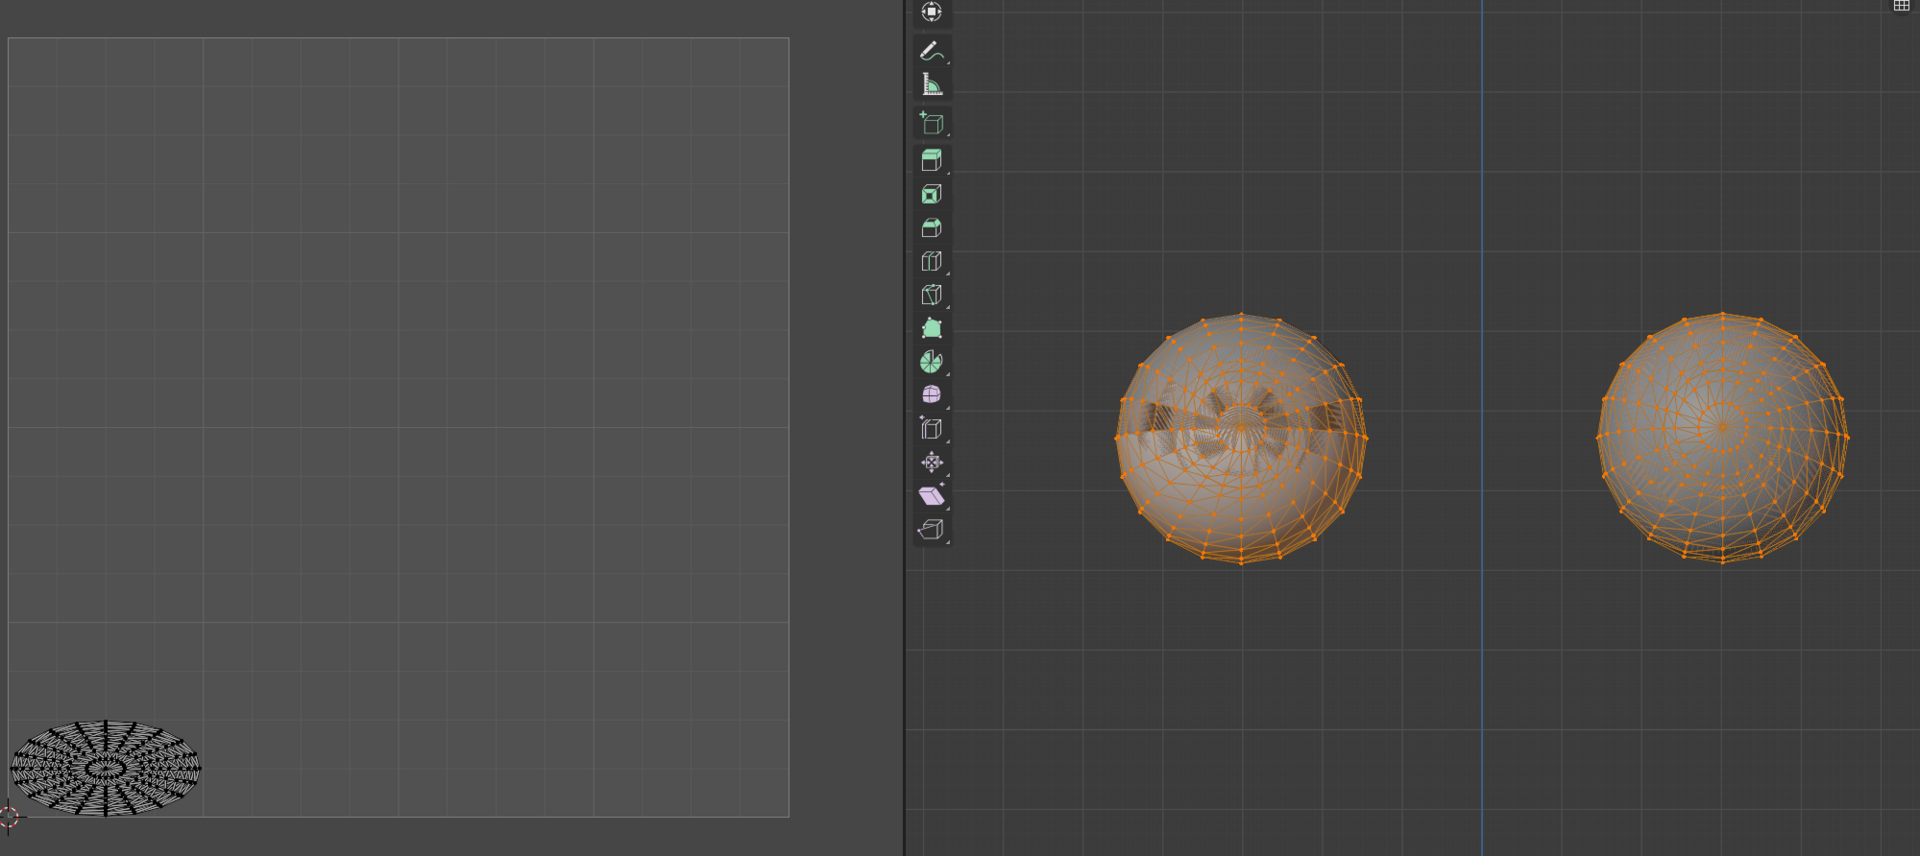The height and width of the screenshot is (856, 1920).
Task: Activate the Knife tool
Action: point(931,295)
